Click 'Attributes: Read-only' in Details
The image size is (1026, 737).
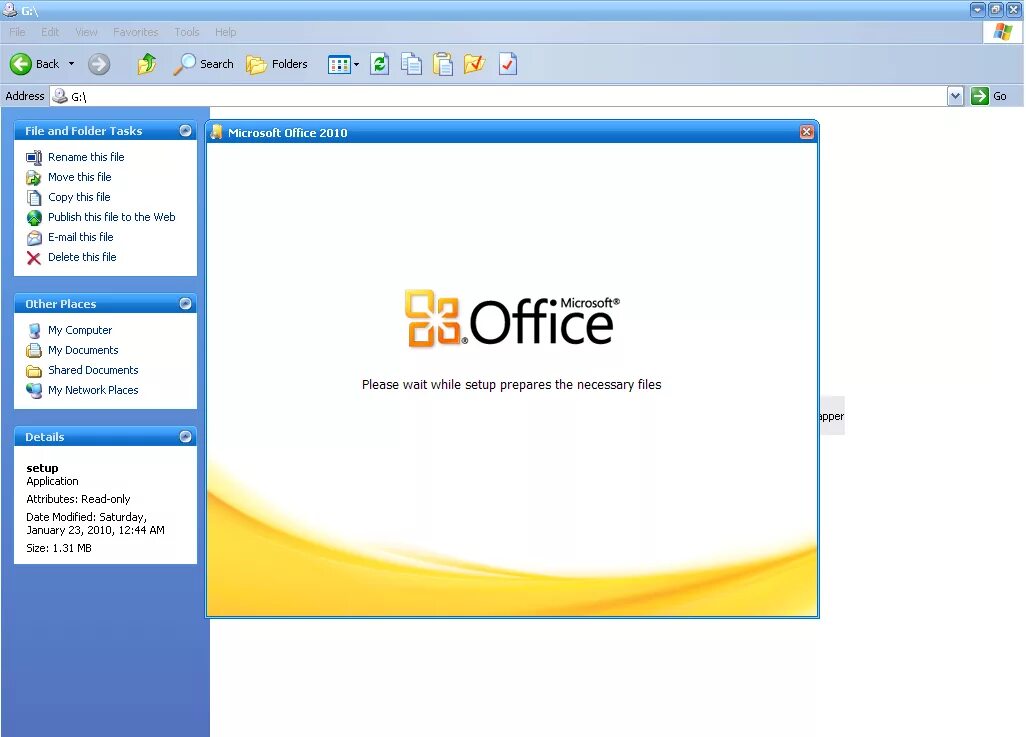tap(78, 499)
